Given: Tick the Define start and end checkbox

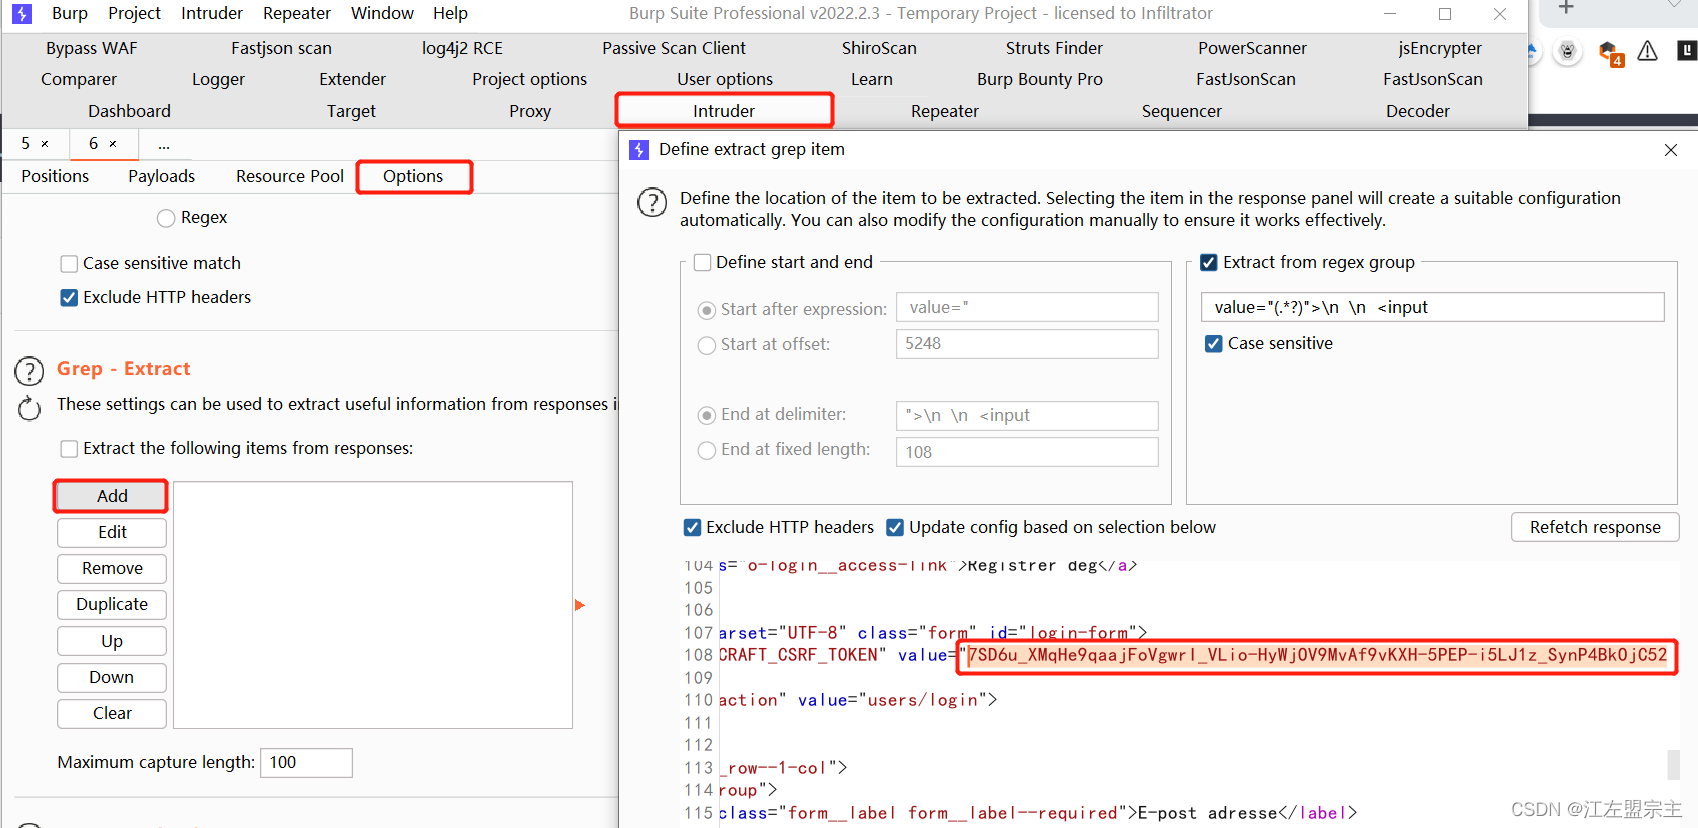Looking at the screenshot, I should 703,262.
